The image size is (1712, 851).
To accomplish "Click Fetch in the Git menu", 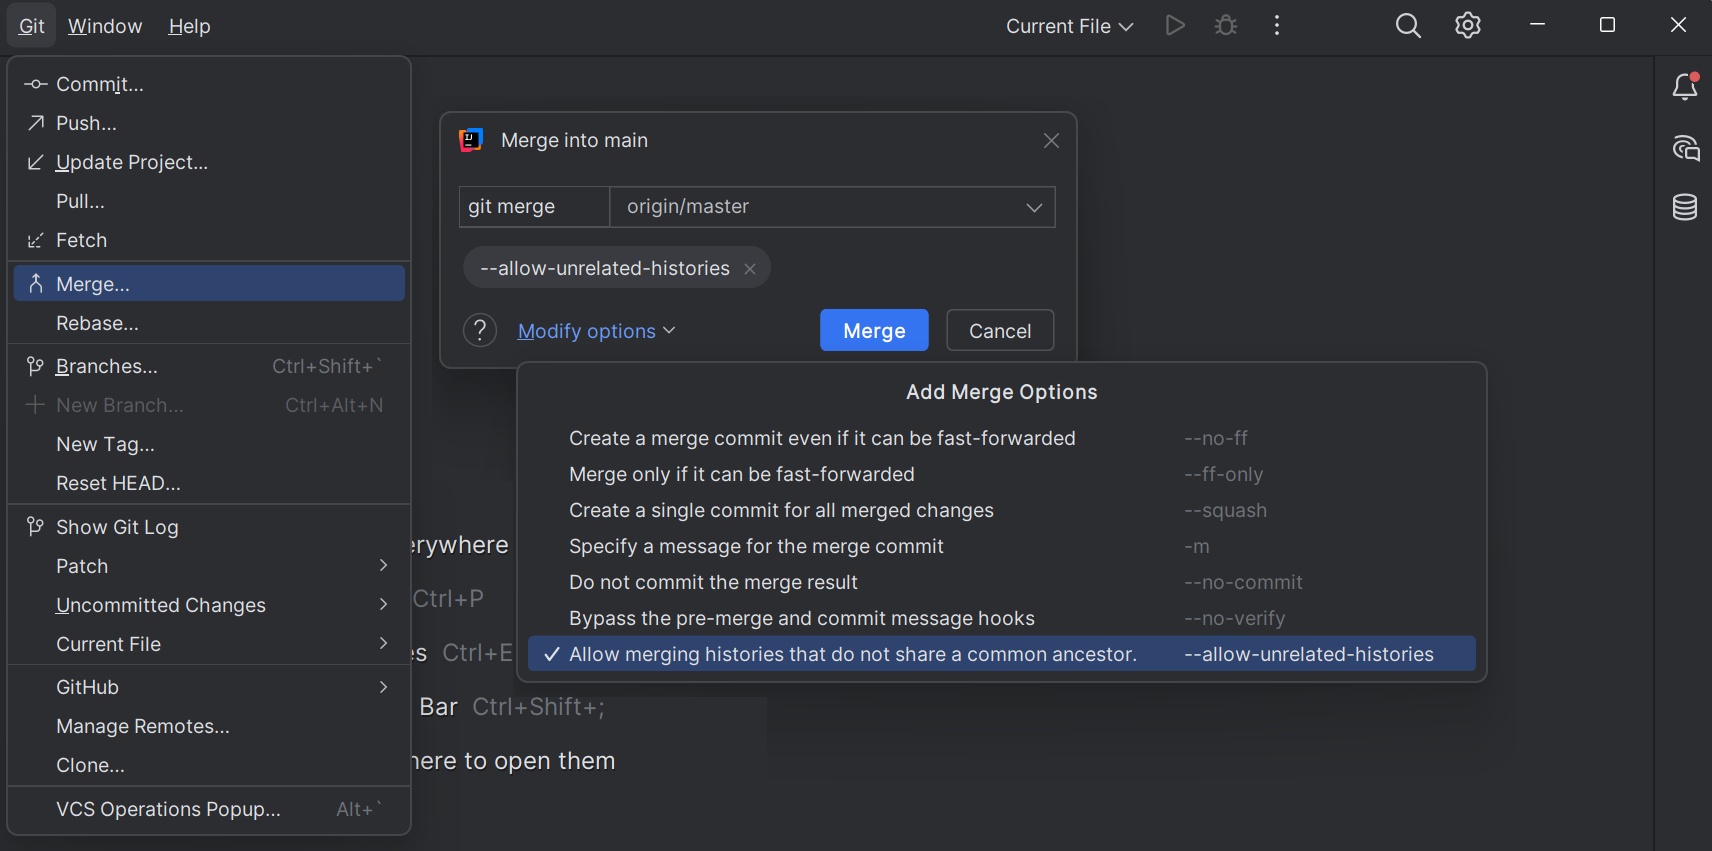I will tap(209, 240).
